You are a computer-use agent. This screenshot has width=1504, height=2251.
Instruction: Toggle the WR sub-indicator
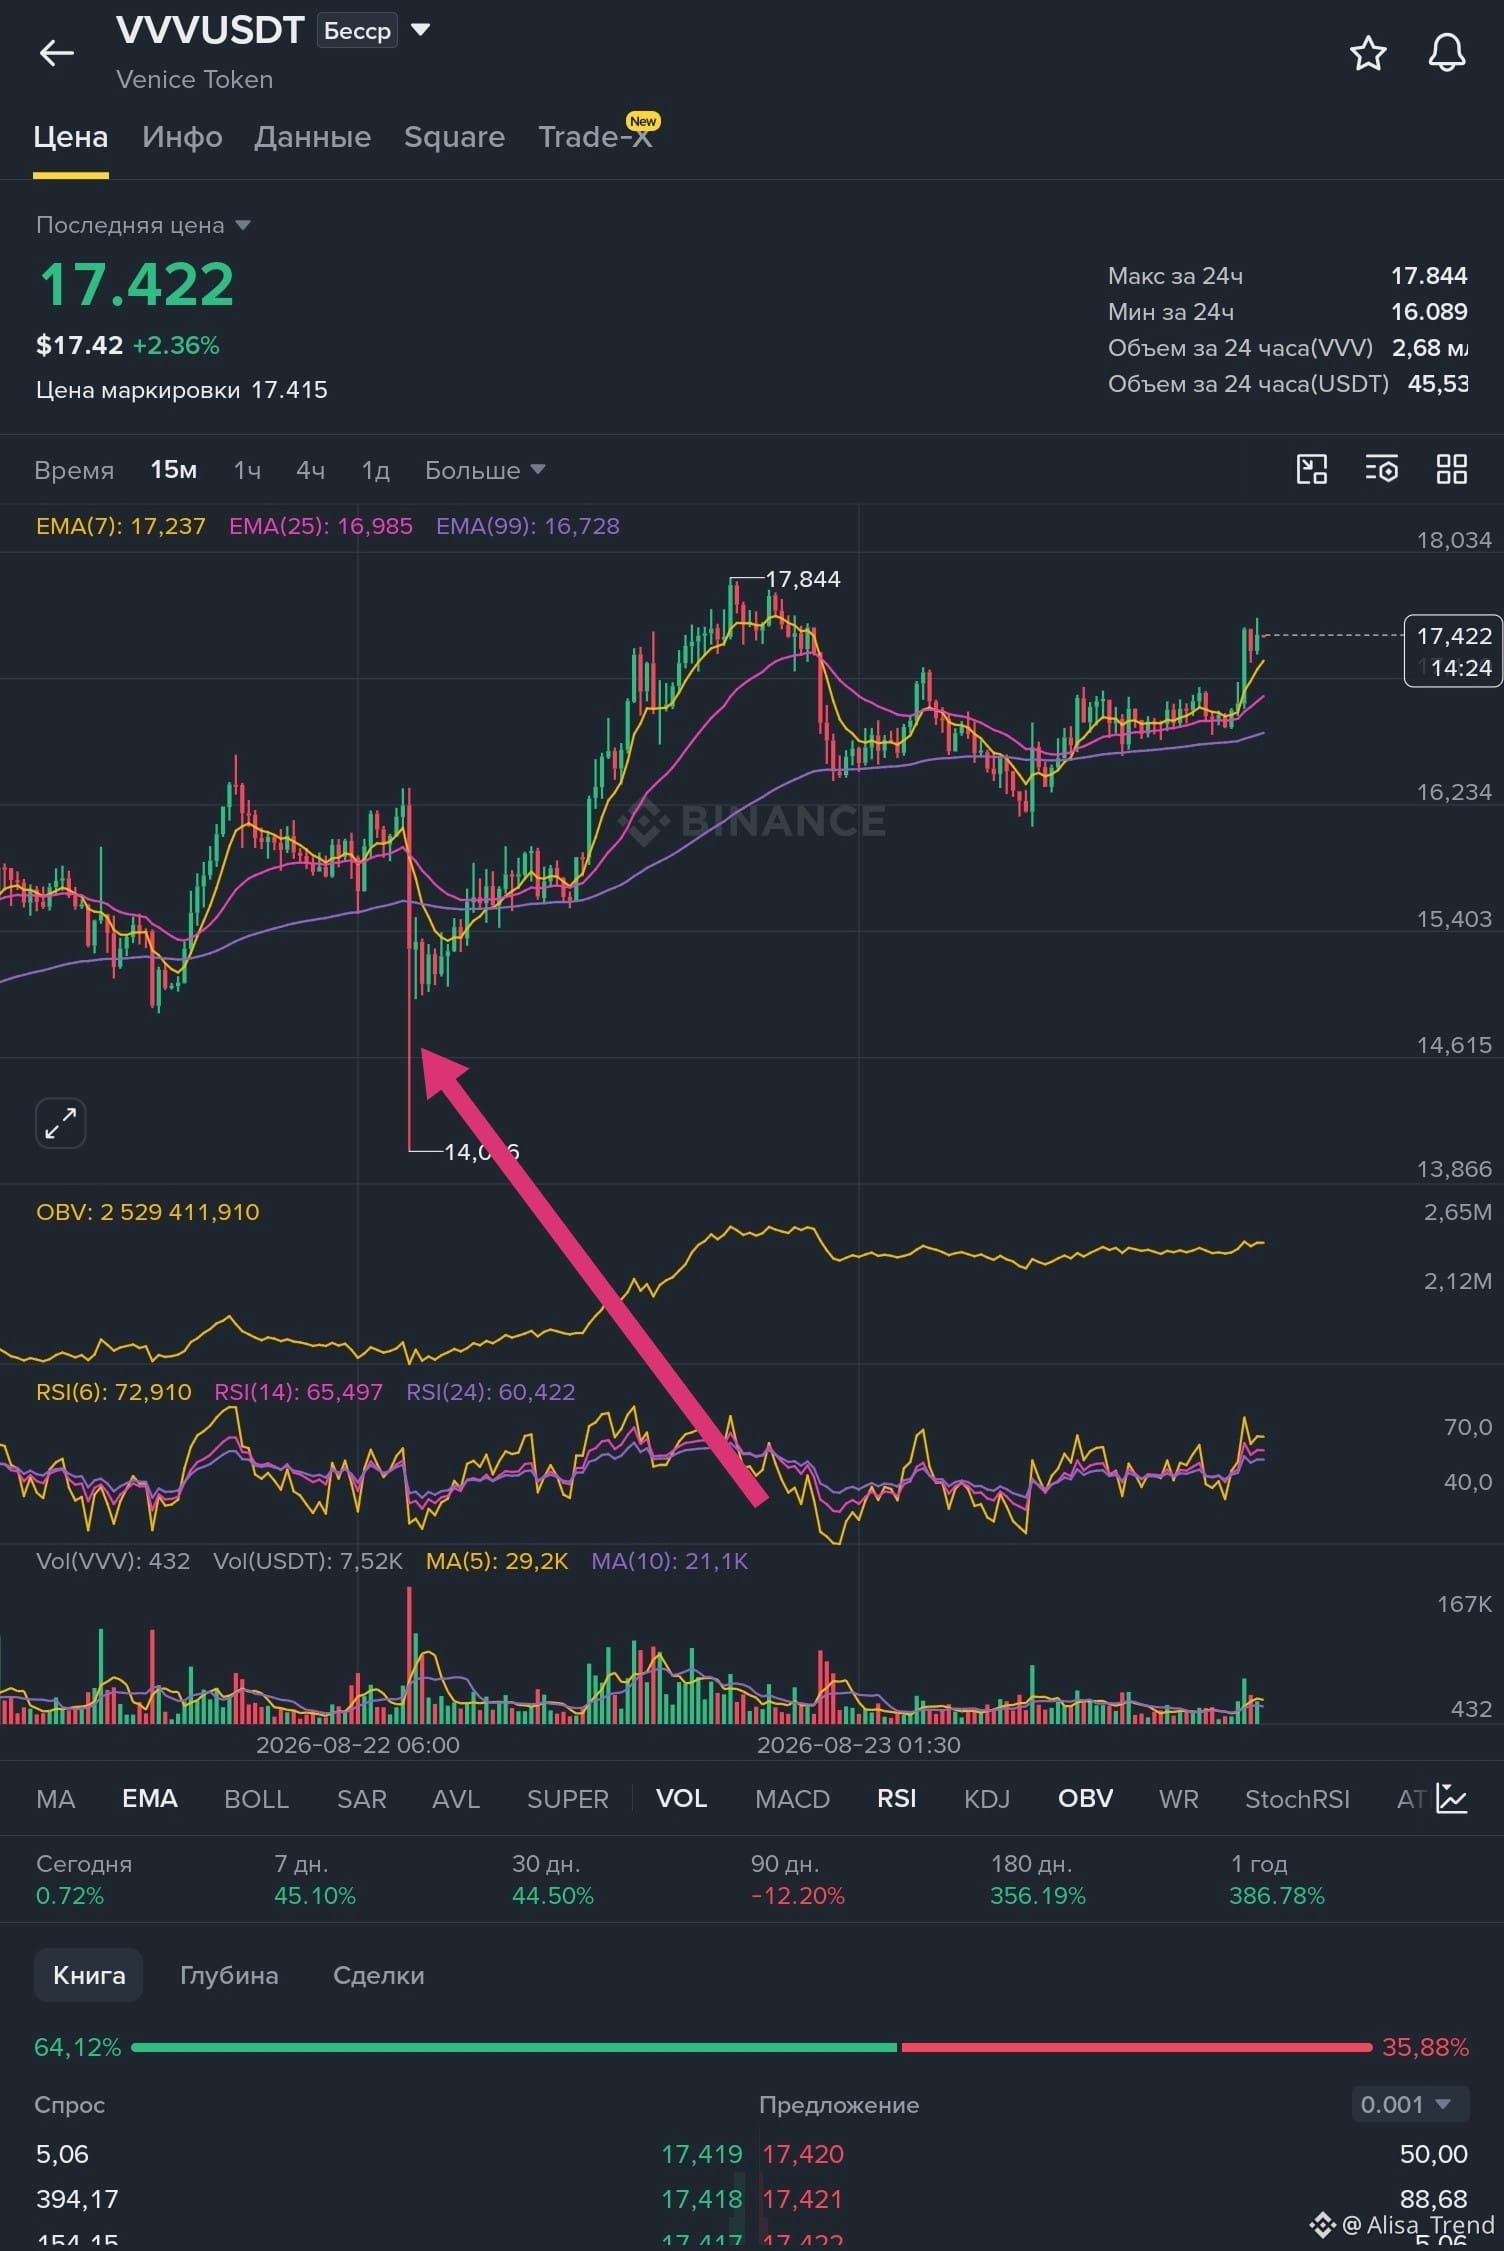click(1178, 1799)
